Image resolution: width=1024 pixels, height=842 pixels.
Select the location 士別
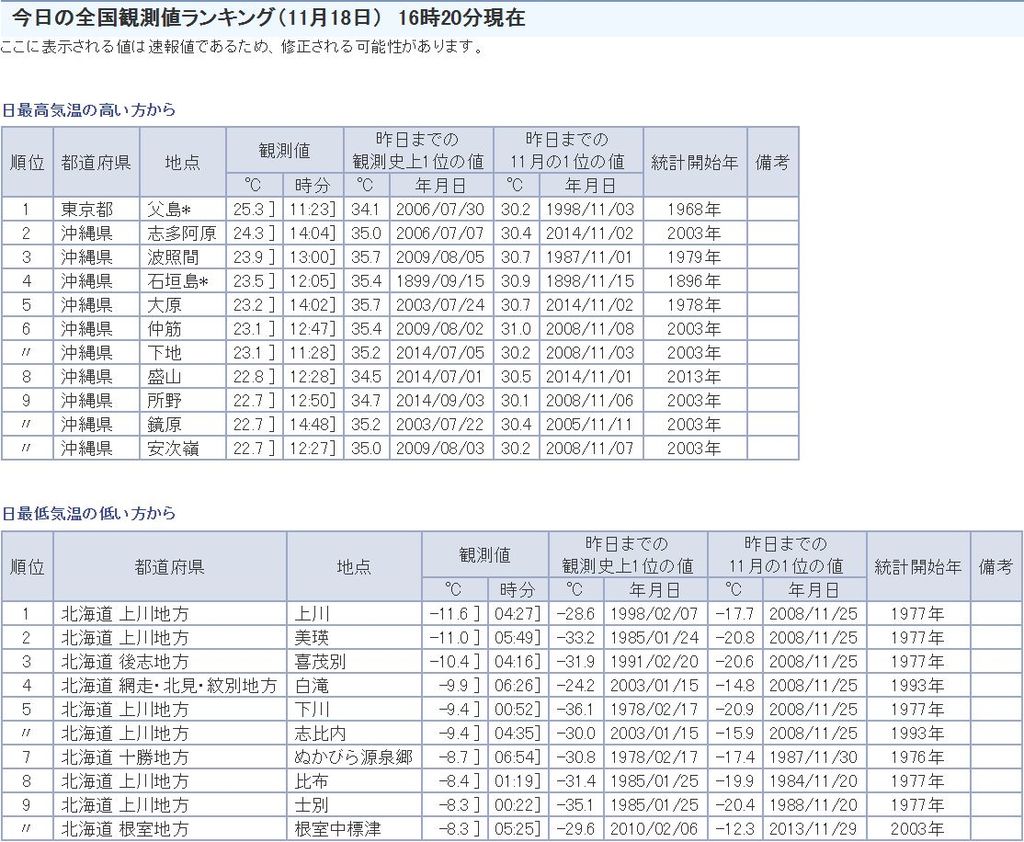point(312,805)
